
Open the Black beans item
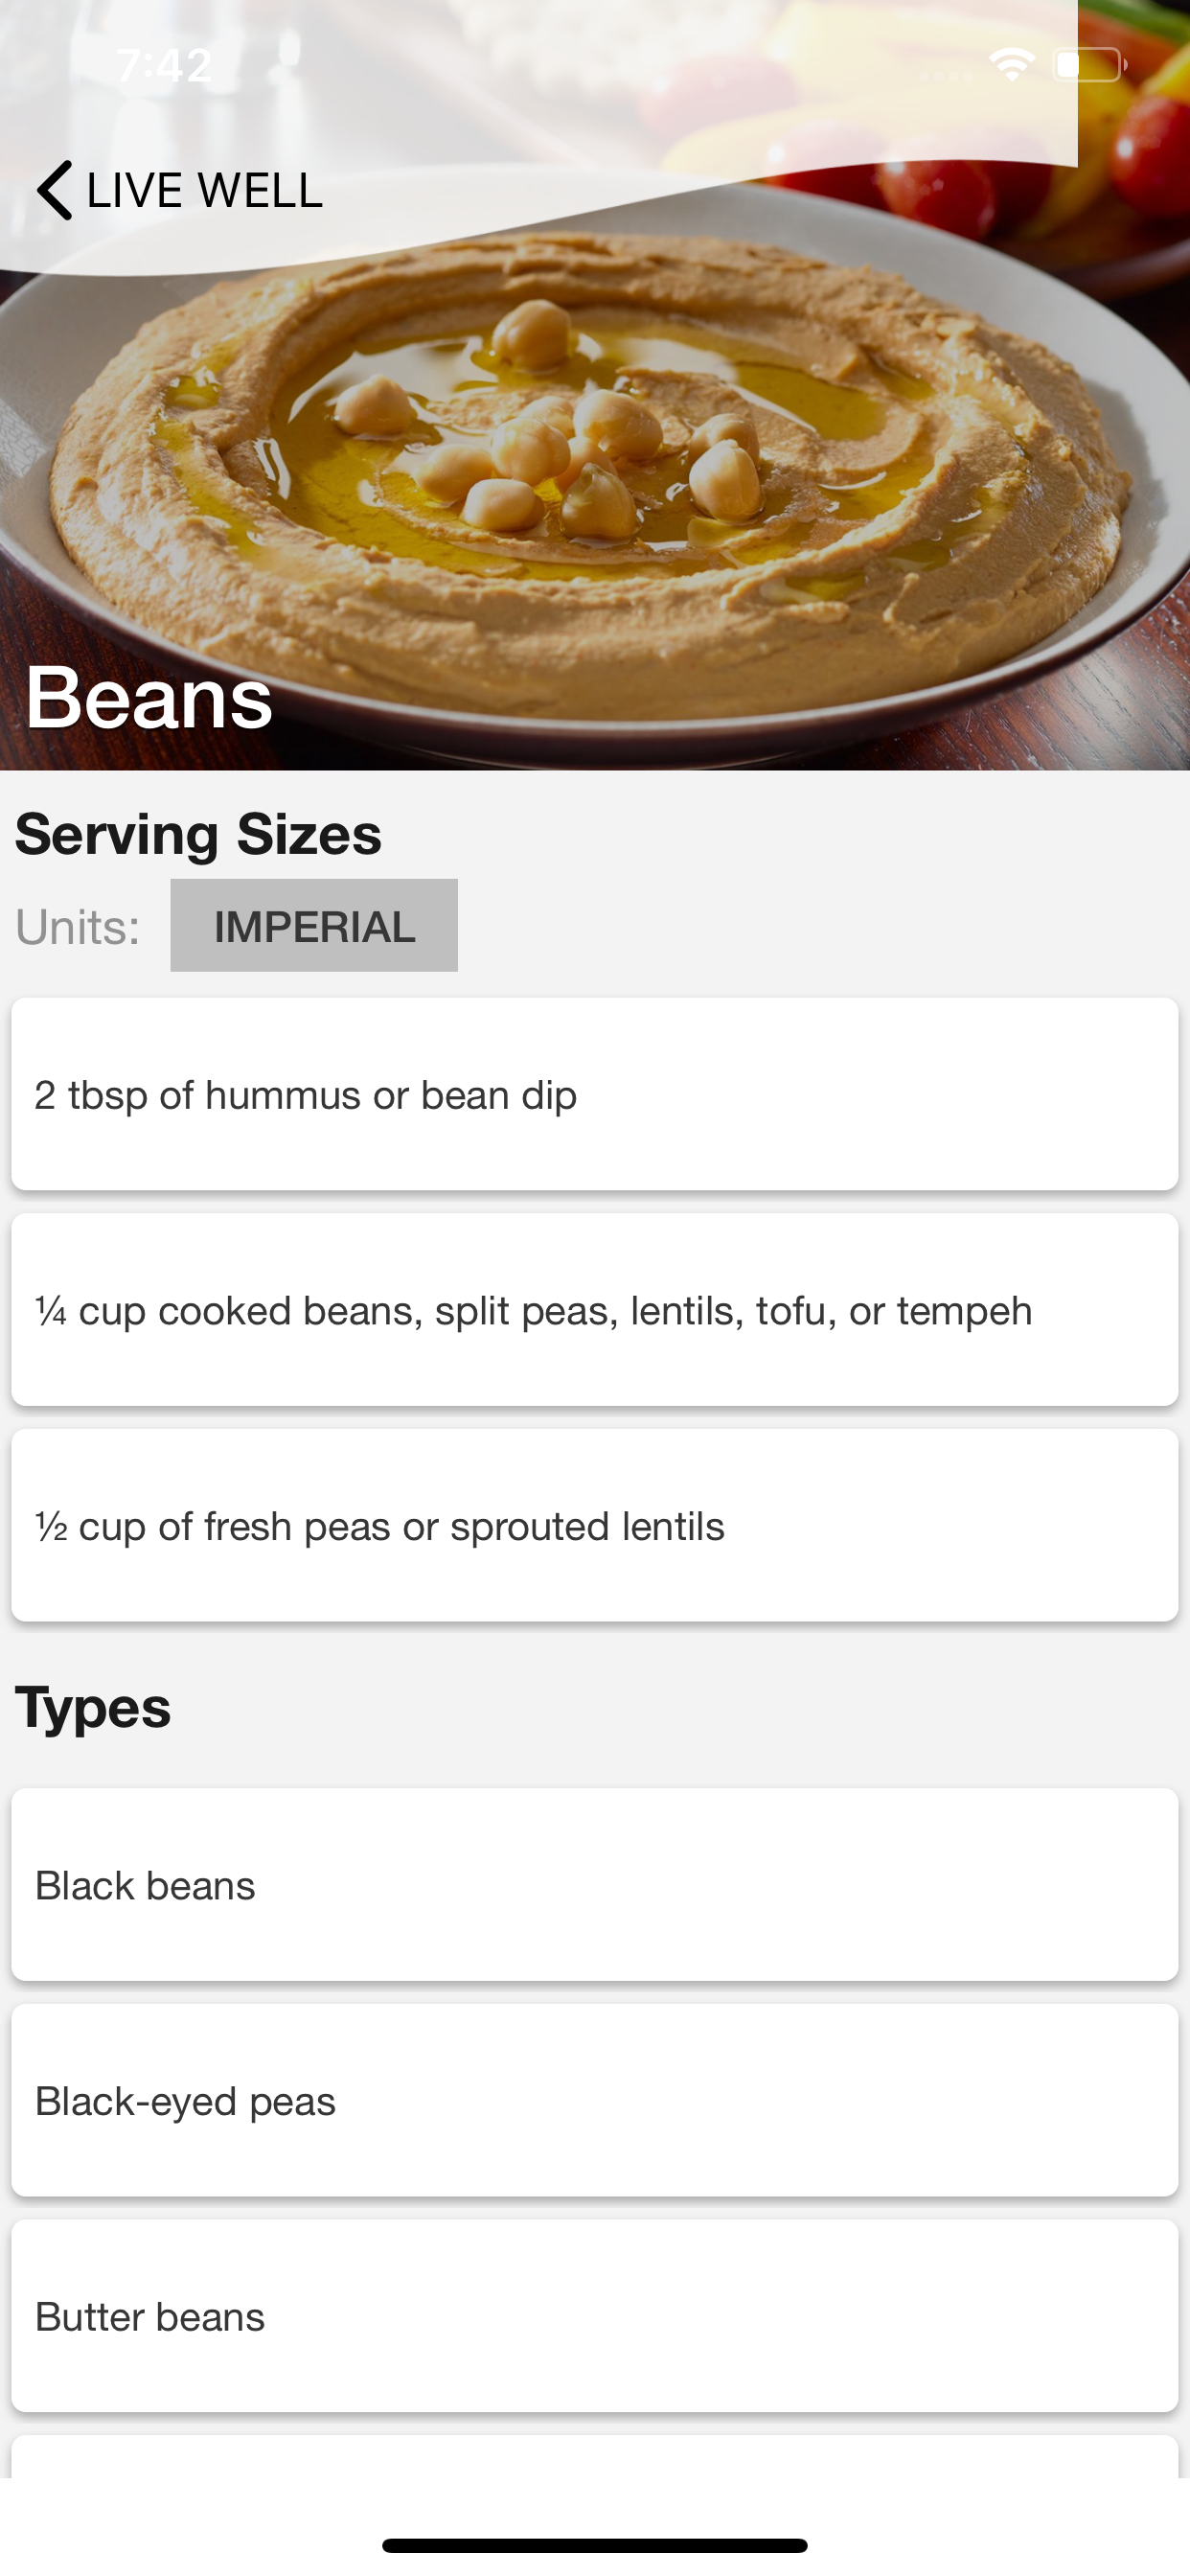click(594, 1885)
